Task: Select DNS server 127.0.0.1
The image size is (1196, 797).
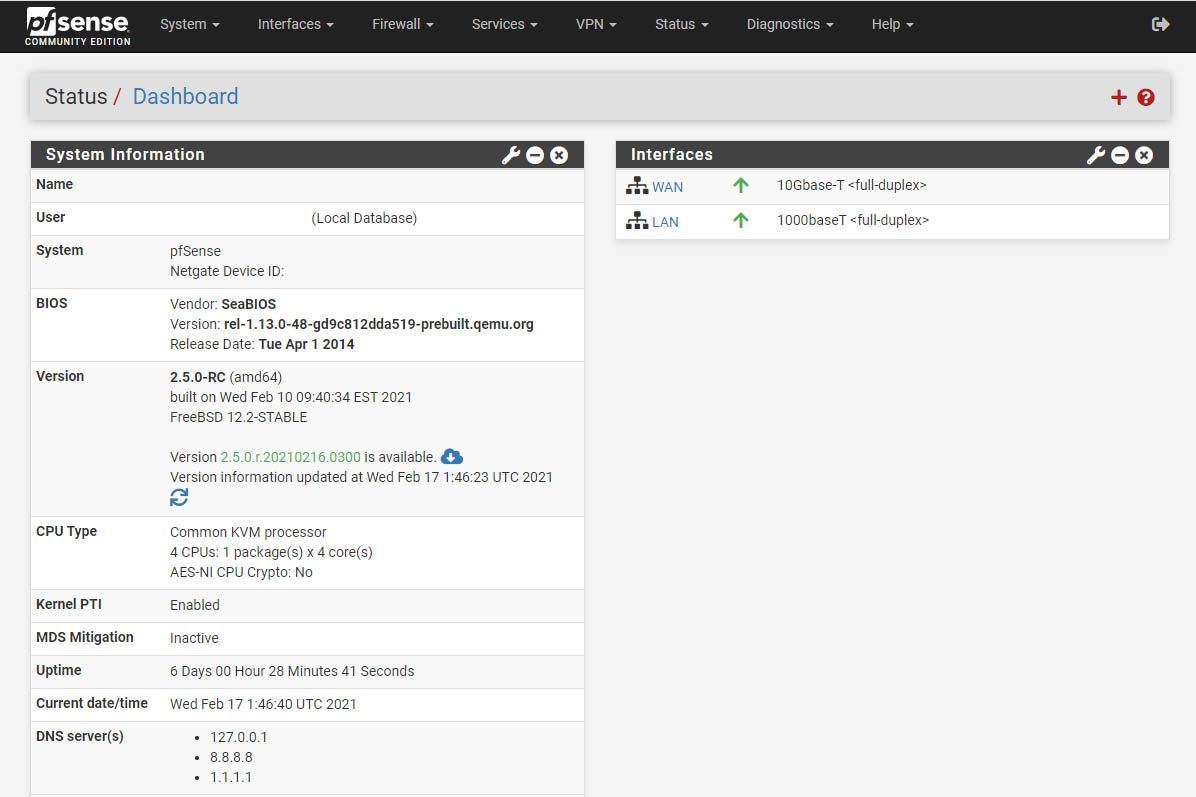Action: [x=239, y=737]
